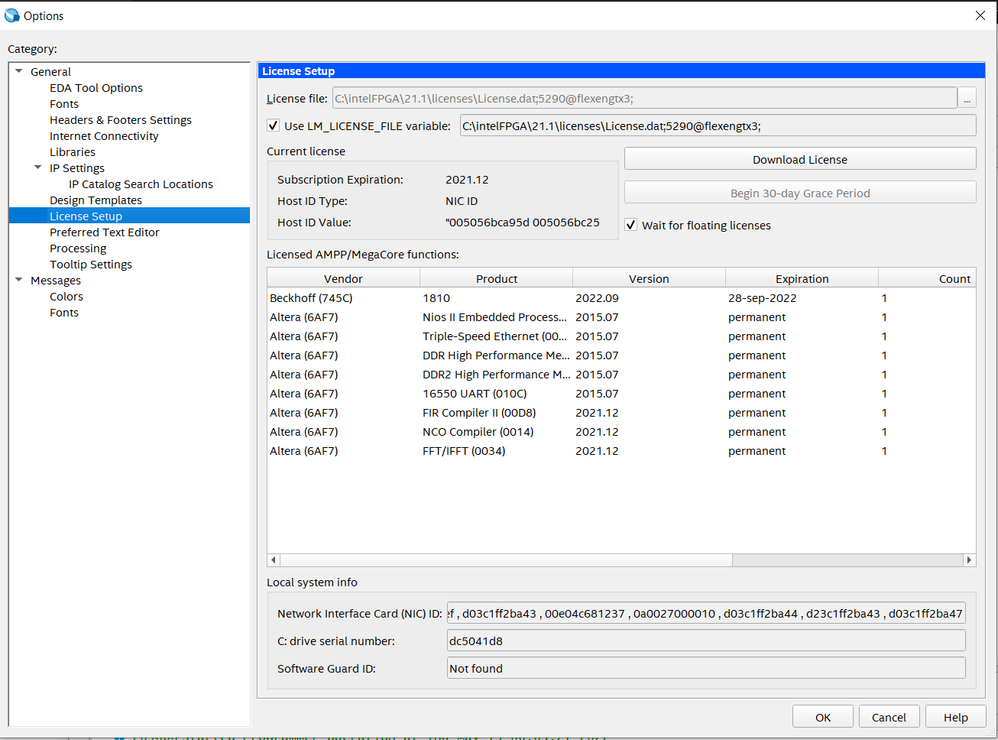The image size is (998, 740).
Task: Click the Help button
Action: click(x=955, y=717)
